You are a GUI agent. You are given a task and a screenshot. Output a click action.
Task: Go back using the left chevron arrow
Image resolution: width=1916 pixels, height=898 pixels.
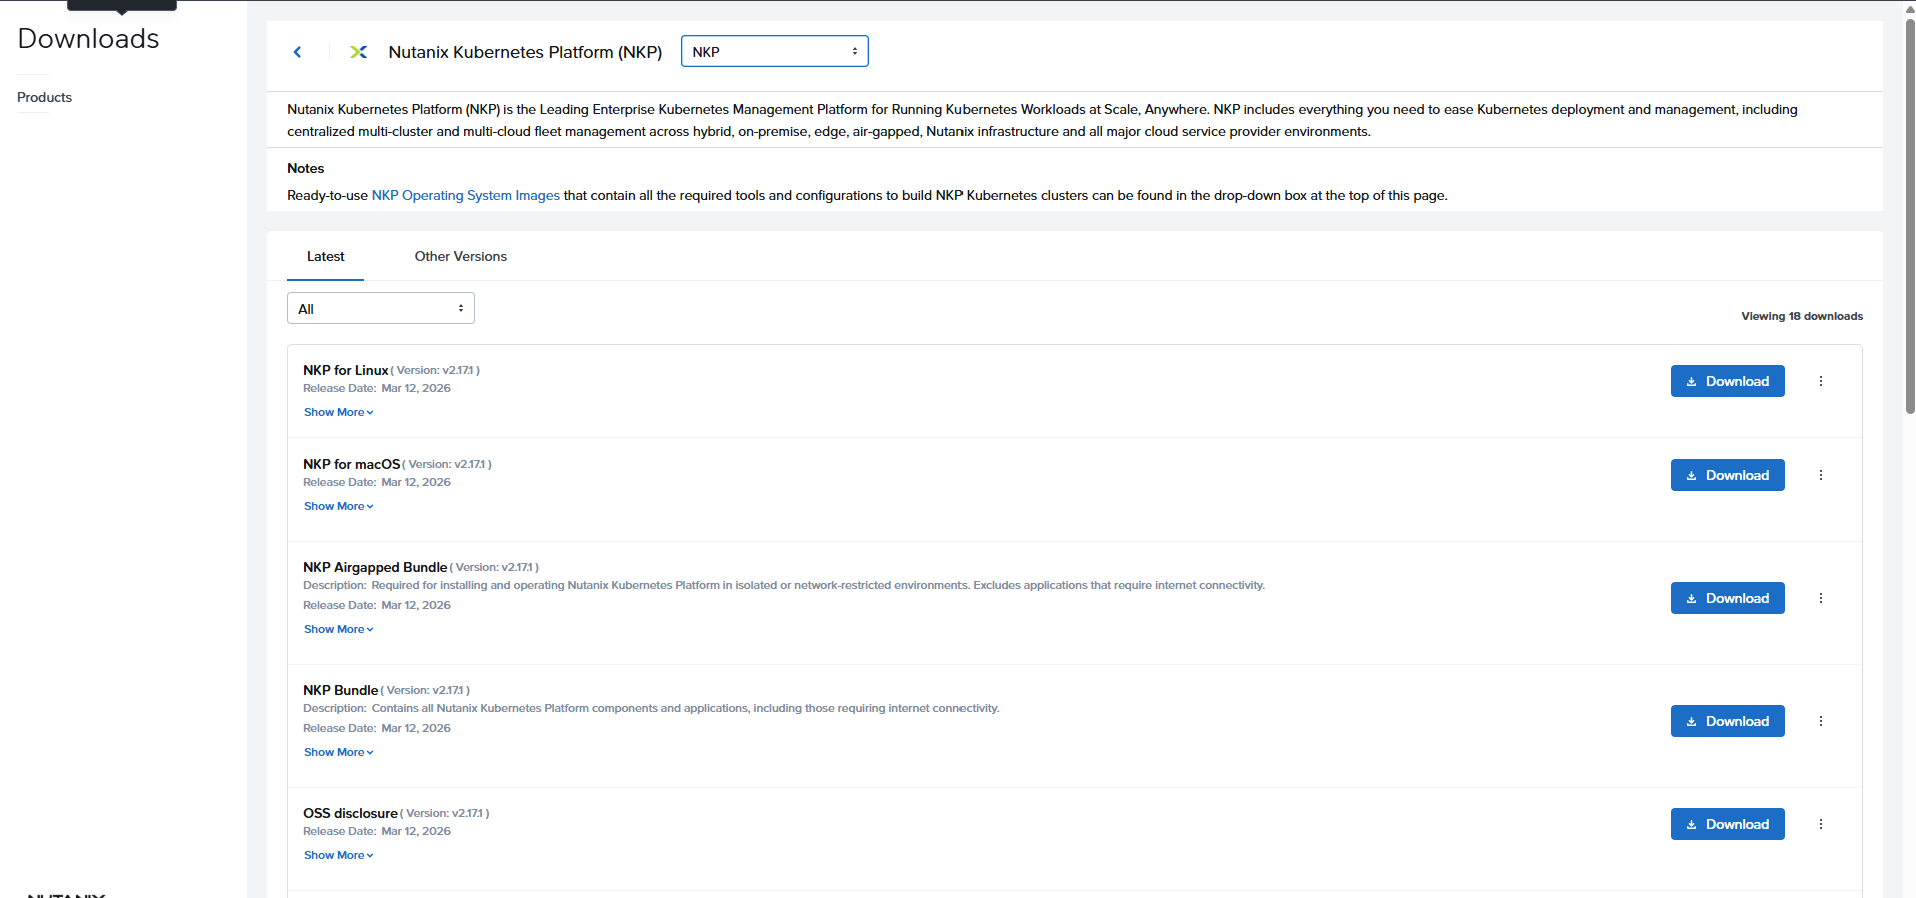point(297,52)
